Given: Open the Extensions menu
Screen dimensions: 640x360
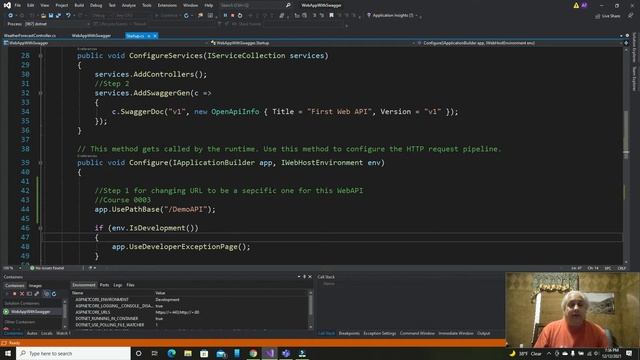Looking at the screenshot, I should 167,5.
